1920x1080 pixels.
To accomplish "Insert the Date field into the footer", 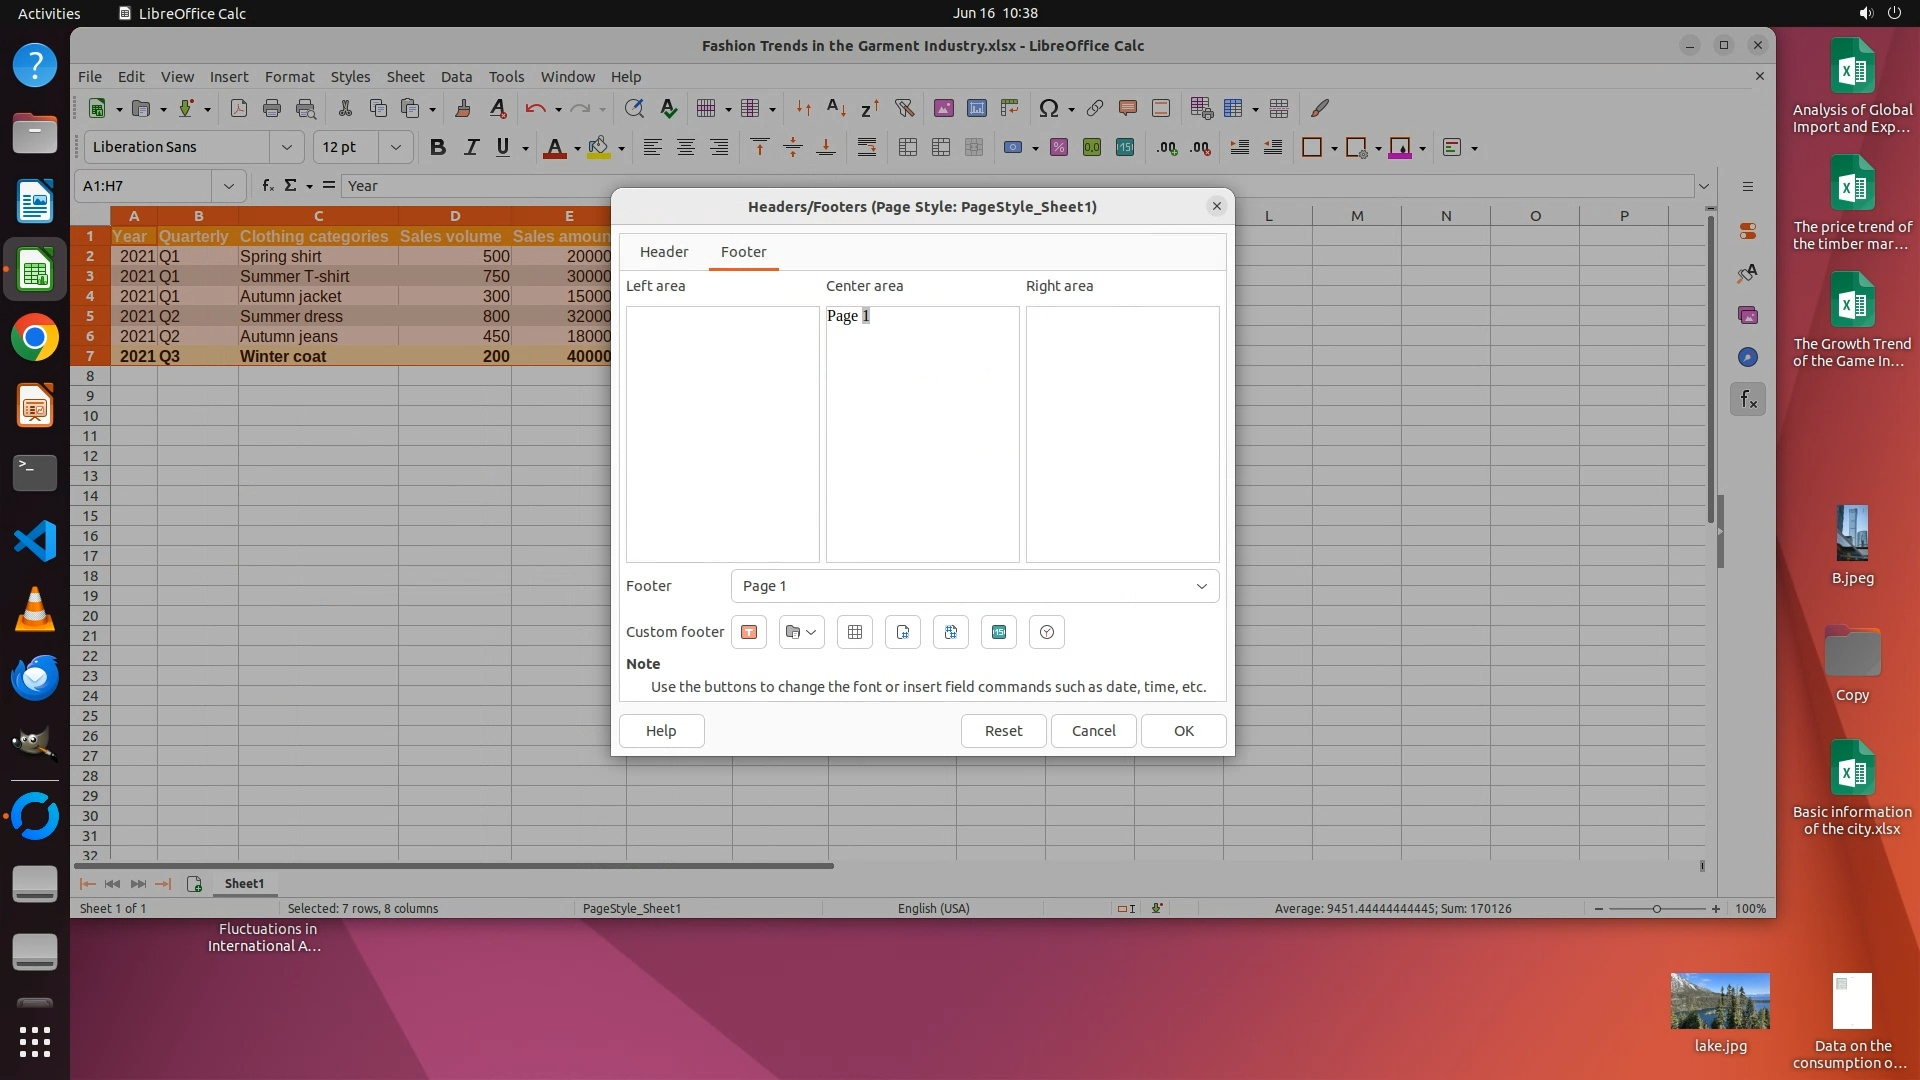I will coord(999,632).
